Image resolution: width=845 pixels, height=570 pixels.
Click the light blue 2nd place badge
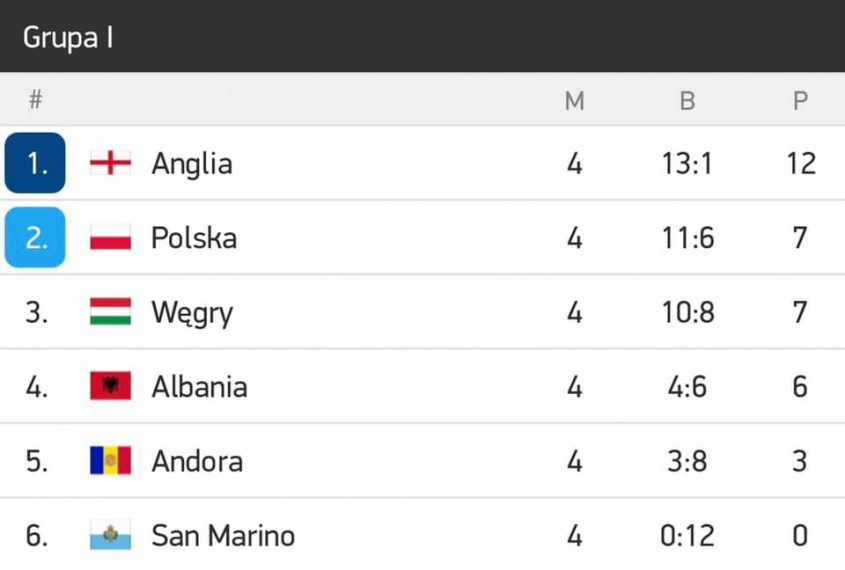pos(35,238)
